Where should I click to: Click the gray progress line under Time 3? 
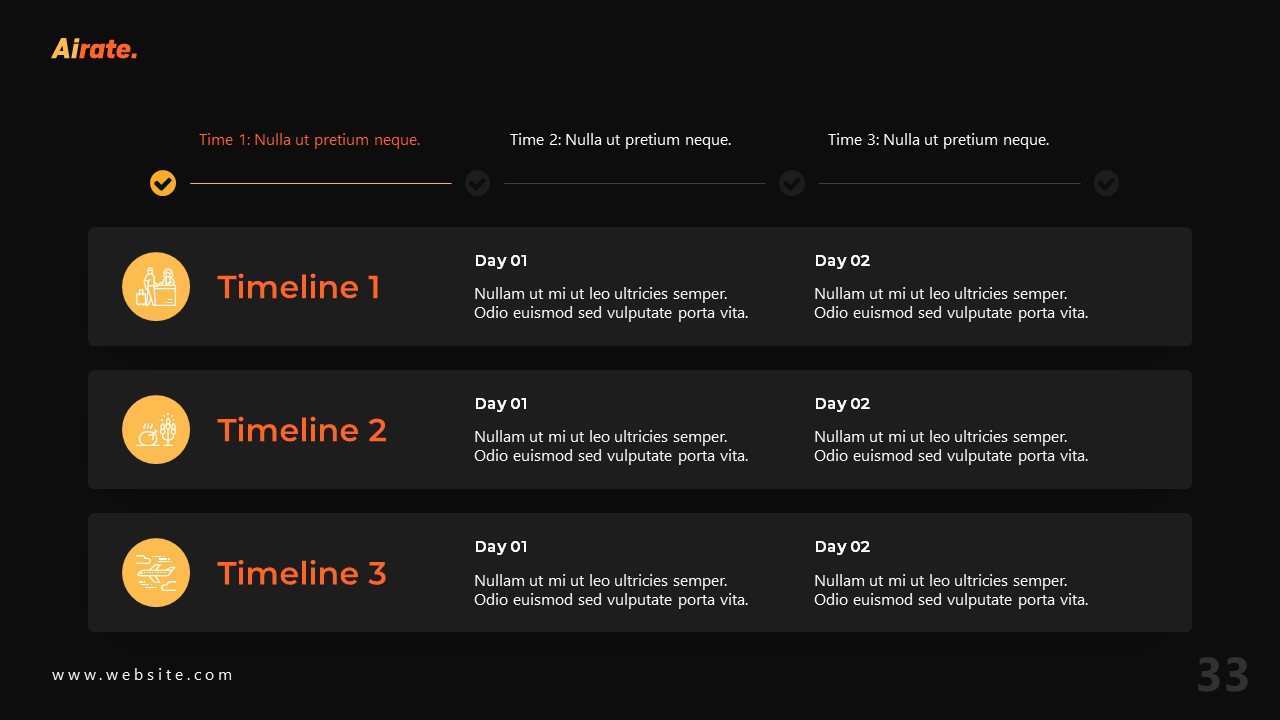(x=949, y=183)
